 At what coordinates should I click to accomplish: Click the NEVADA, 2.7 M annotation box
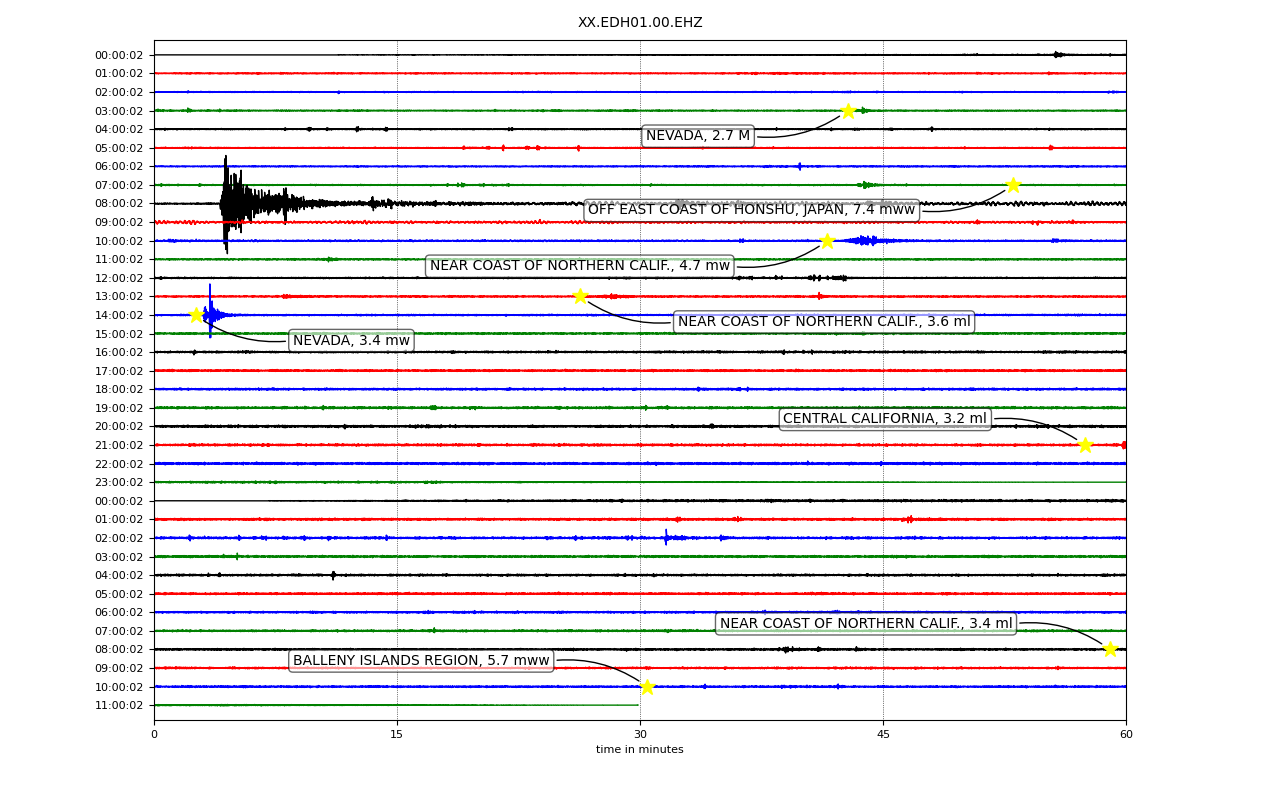pos(698,136)
